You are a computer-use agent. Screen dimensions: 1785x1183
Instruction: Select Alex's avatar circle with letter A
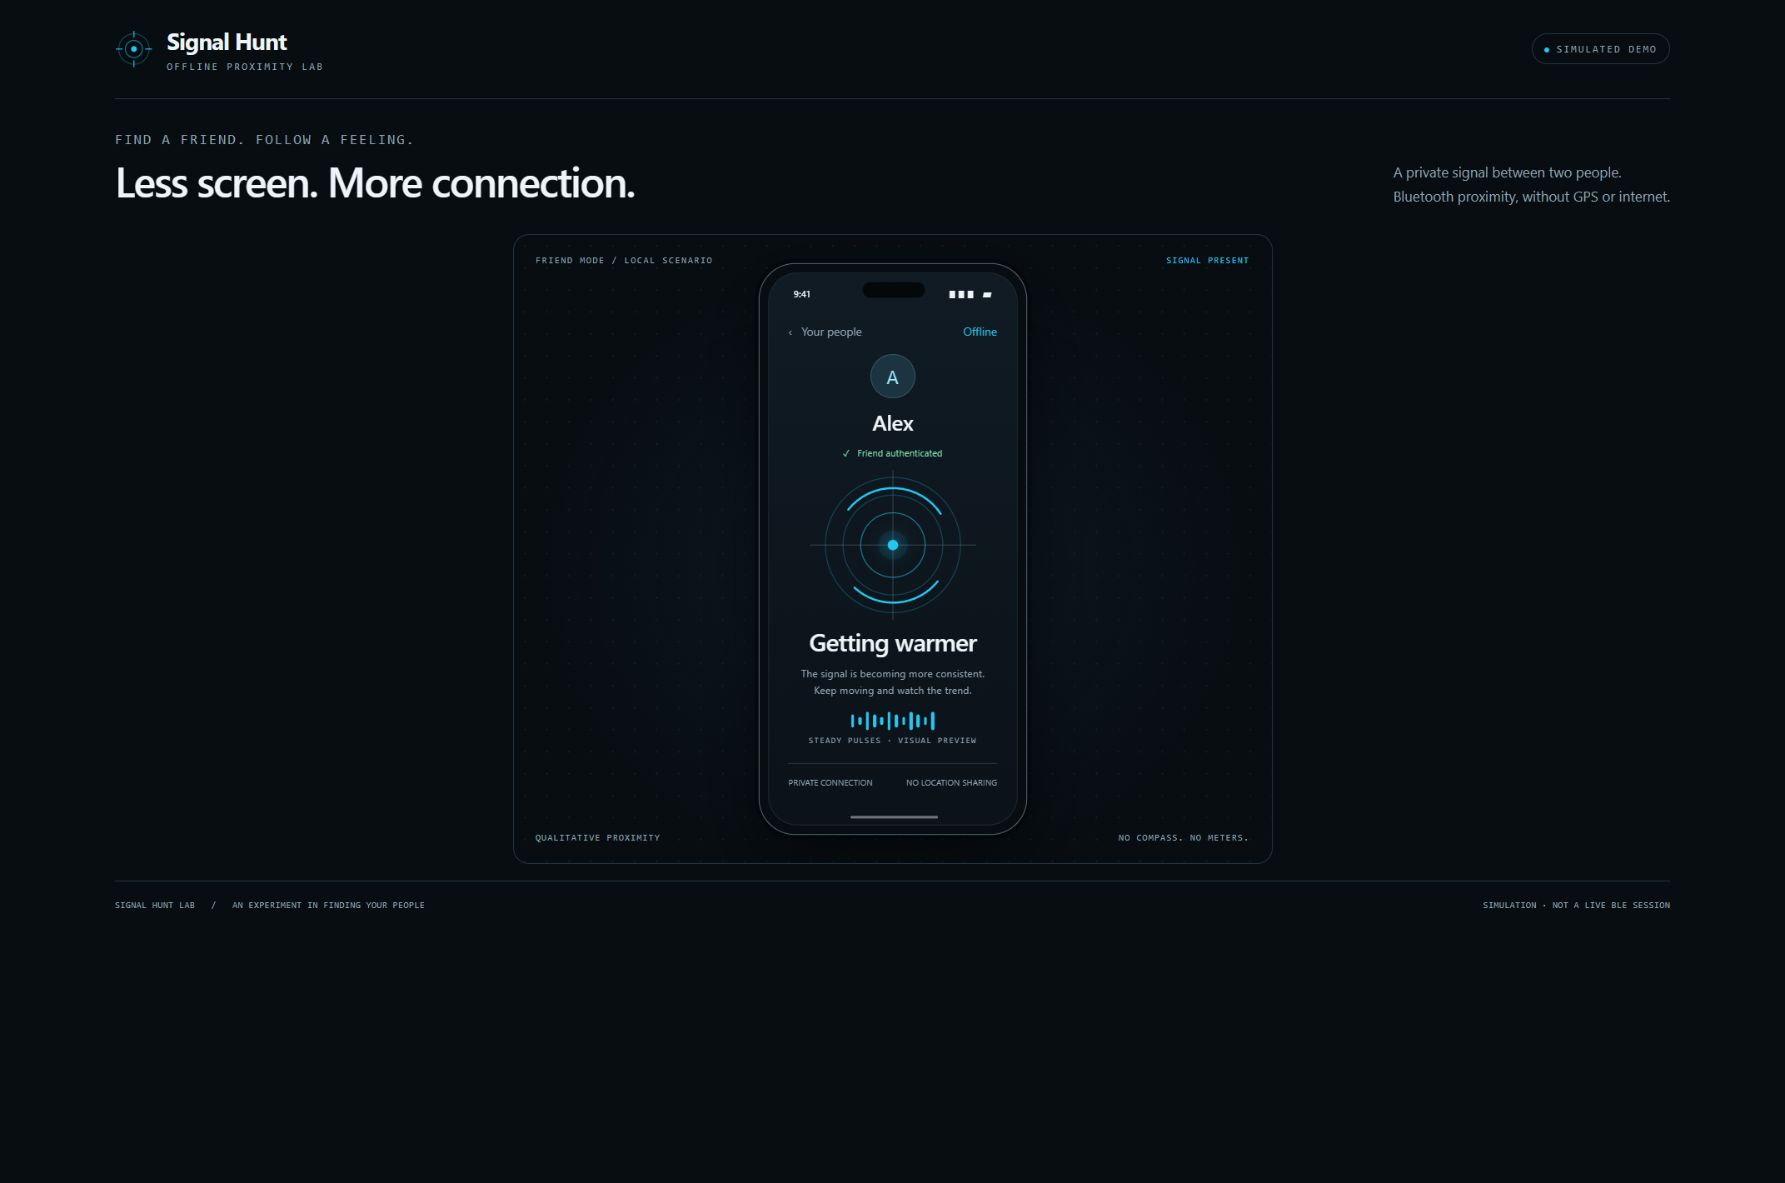point(893,377)
